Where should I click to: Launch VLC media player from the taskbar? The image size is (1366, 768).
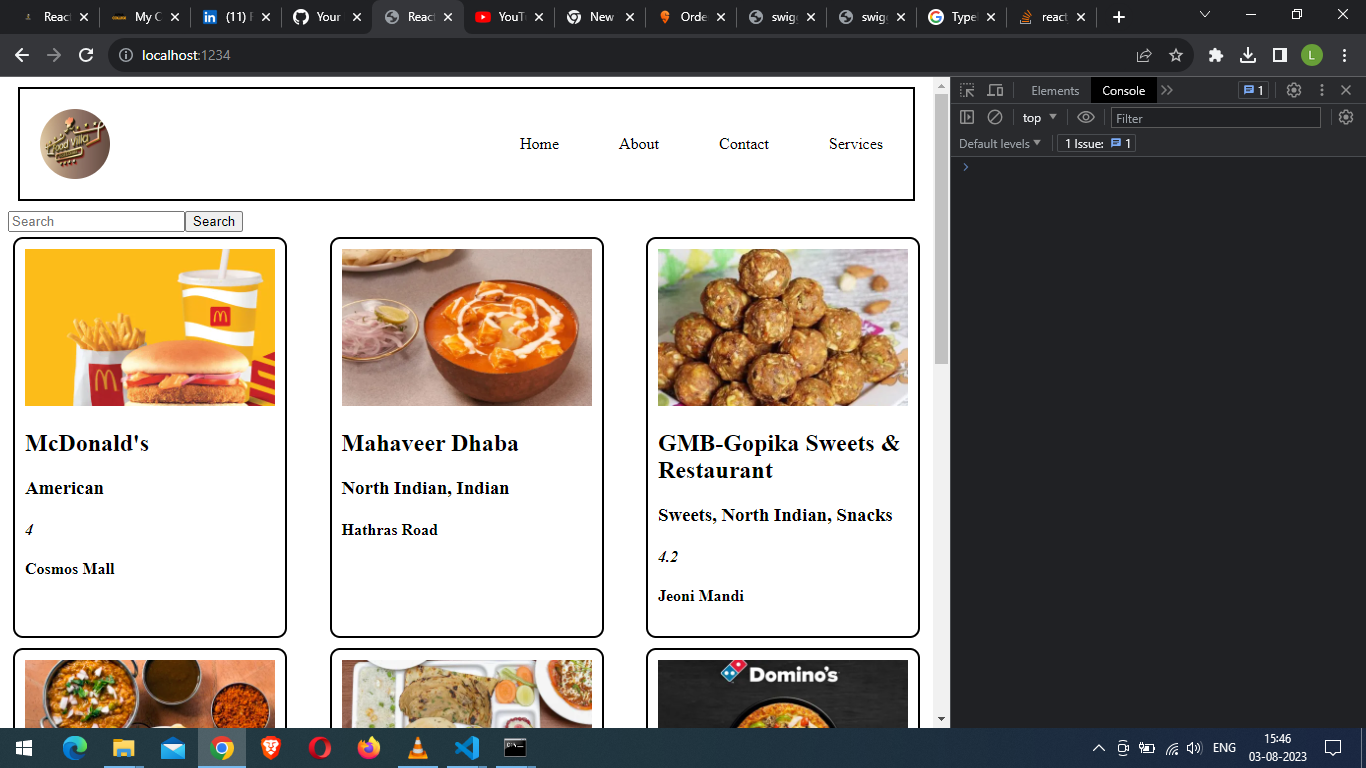(x=417, y=747)
